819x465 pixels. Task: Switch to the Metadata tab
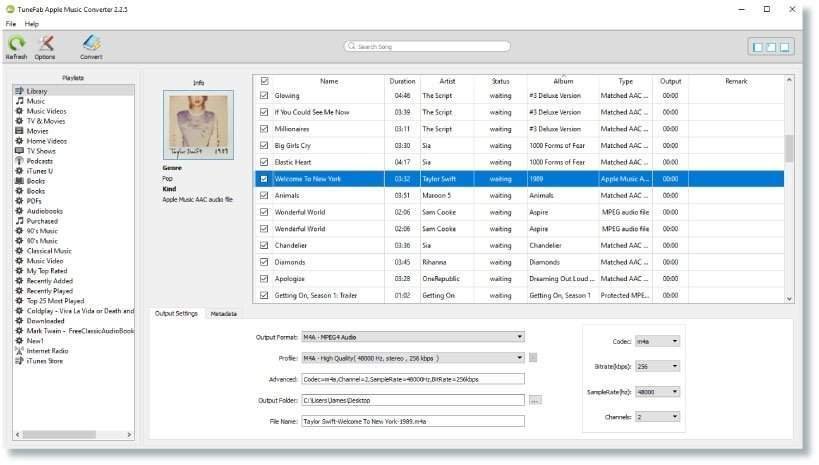pyautogui.click(x=224, y=313)
